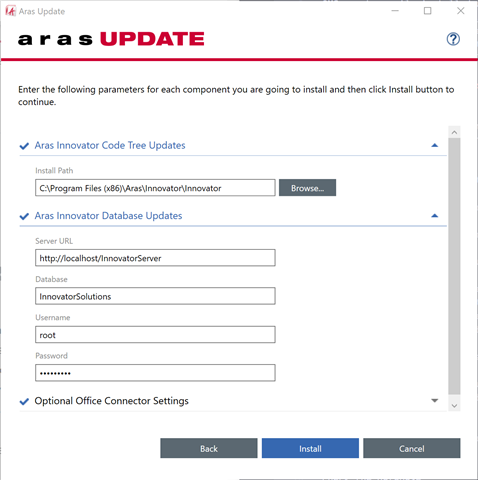Click the Password field
This screenshot has height=480, width=478.
tap(155, 373)
